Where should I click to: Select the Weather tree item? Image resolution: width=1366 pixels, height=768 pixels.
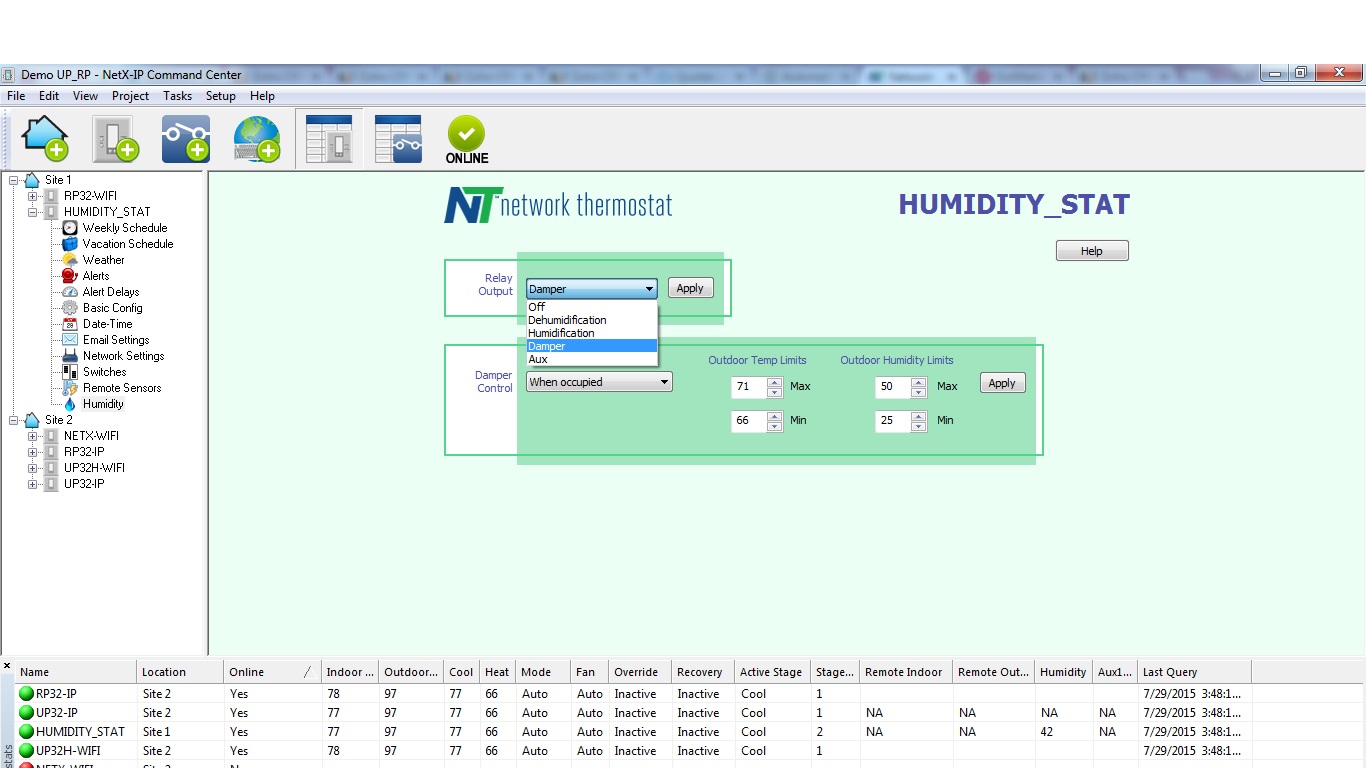(x=104, y=260)
